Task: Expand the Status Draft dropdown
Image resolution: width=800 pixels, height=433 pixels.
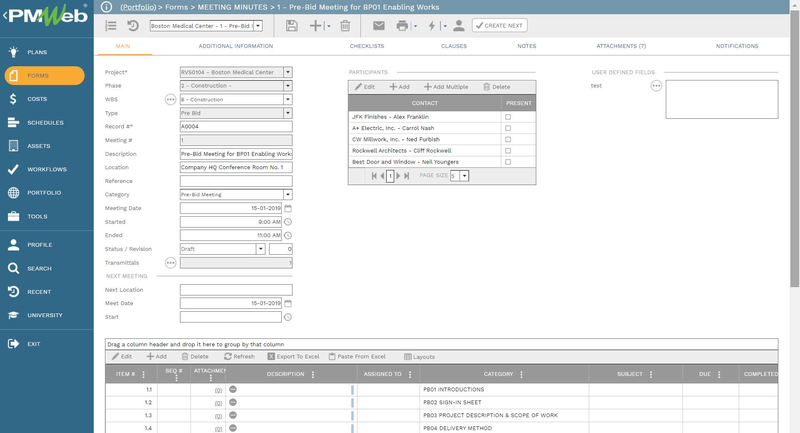Action: (259, 249)
